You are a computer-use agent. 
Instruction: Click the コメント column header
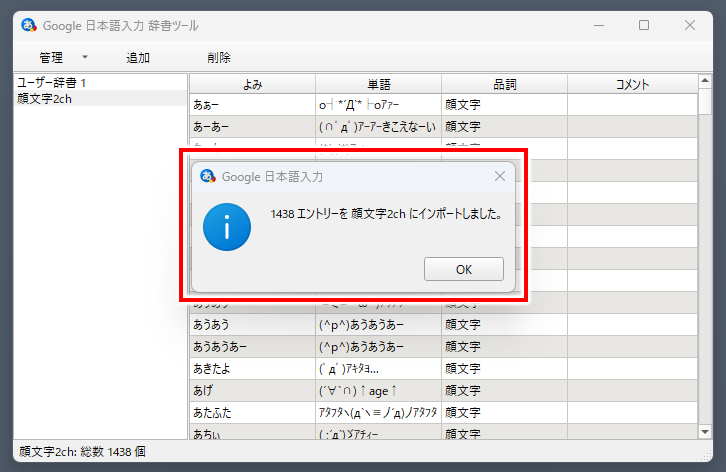632,84
